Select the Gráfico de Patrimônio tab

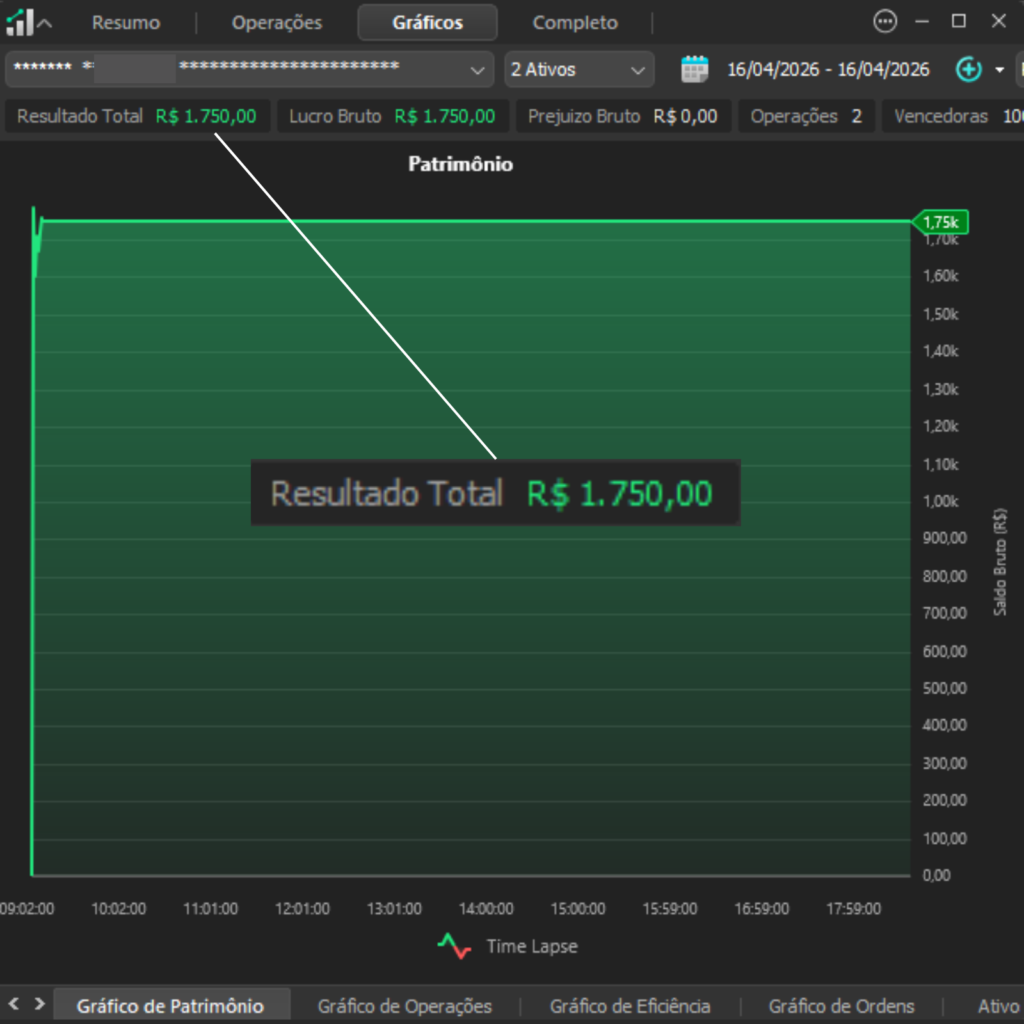pyautogui.click(x=170, y=1006)
